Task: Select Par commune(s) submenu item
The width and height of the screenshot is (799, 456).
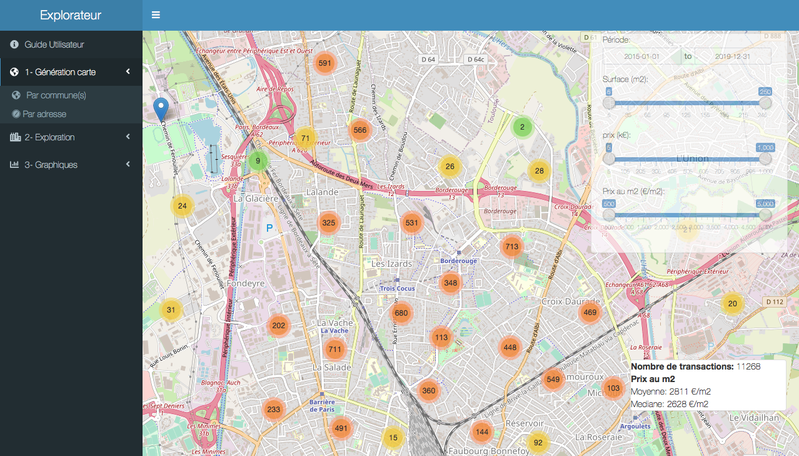Action: (71, 95)
